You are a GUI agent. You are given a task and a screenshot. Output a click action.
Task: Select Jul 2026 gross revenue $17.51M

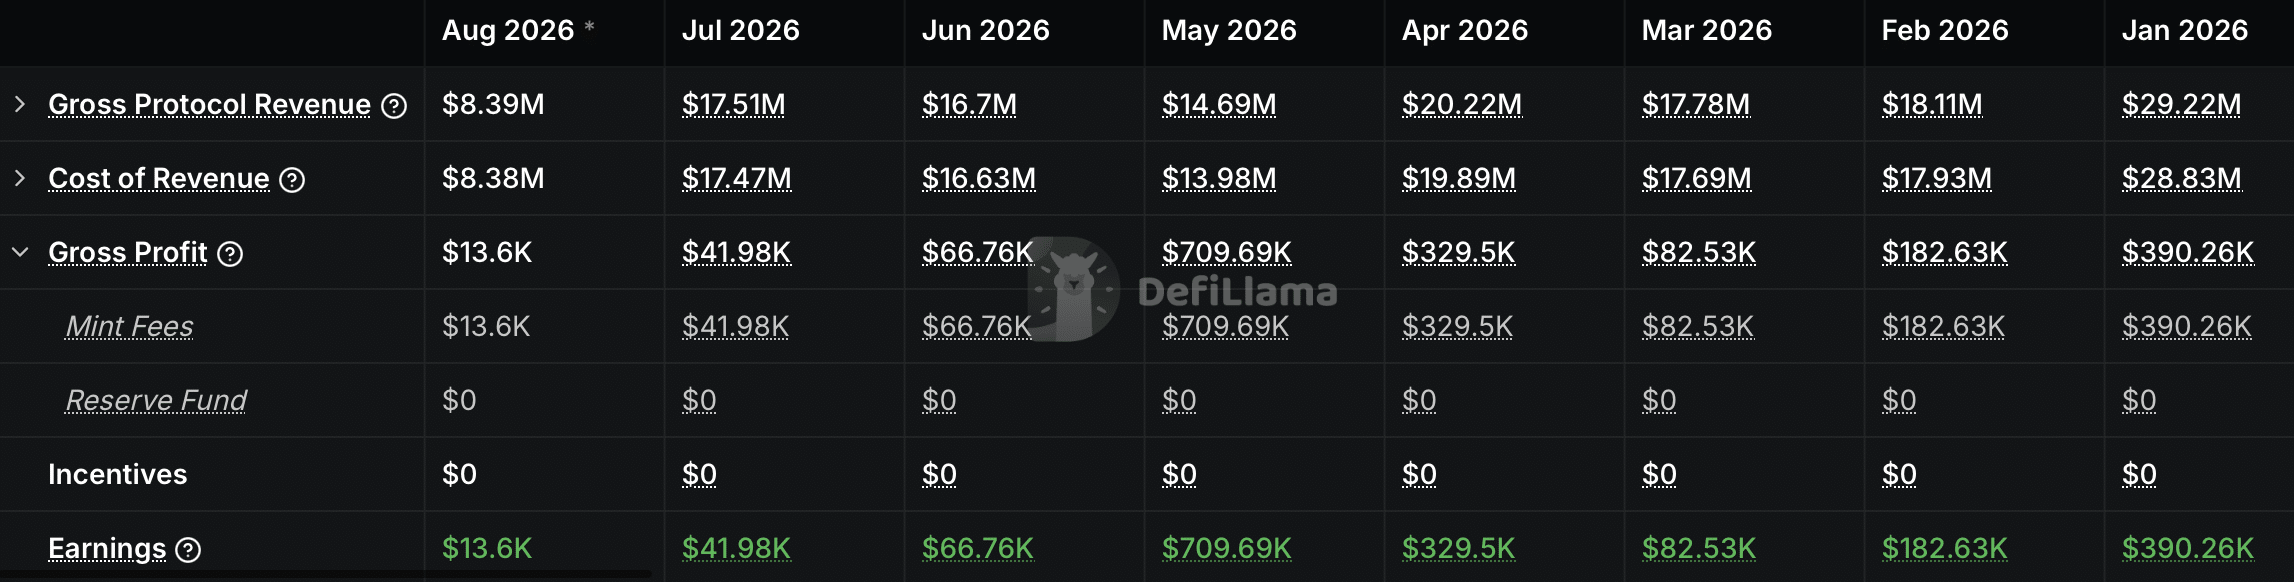click(x=733, y=104)
